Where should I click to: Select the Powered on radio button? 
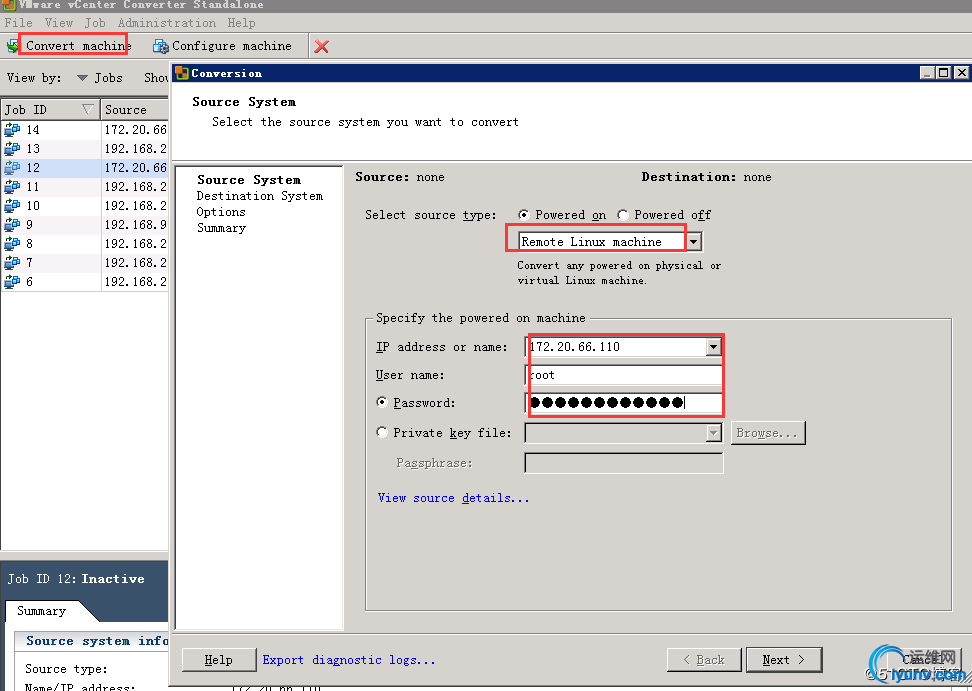(x=524, y=215)
